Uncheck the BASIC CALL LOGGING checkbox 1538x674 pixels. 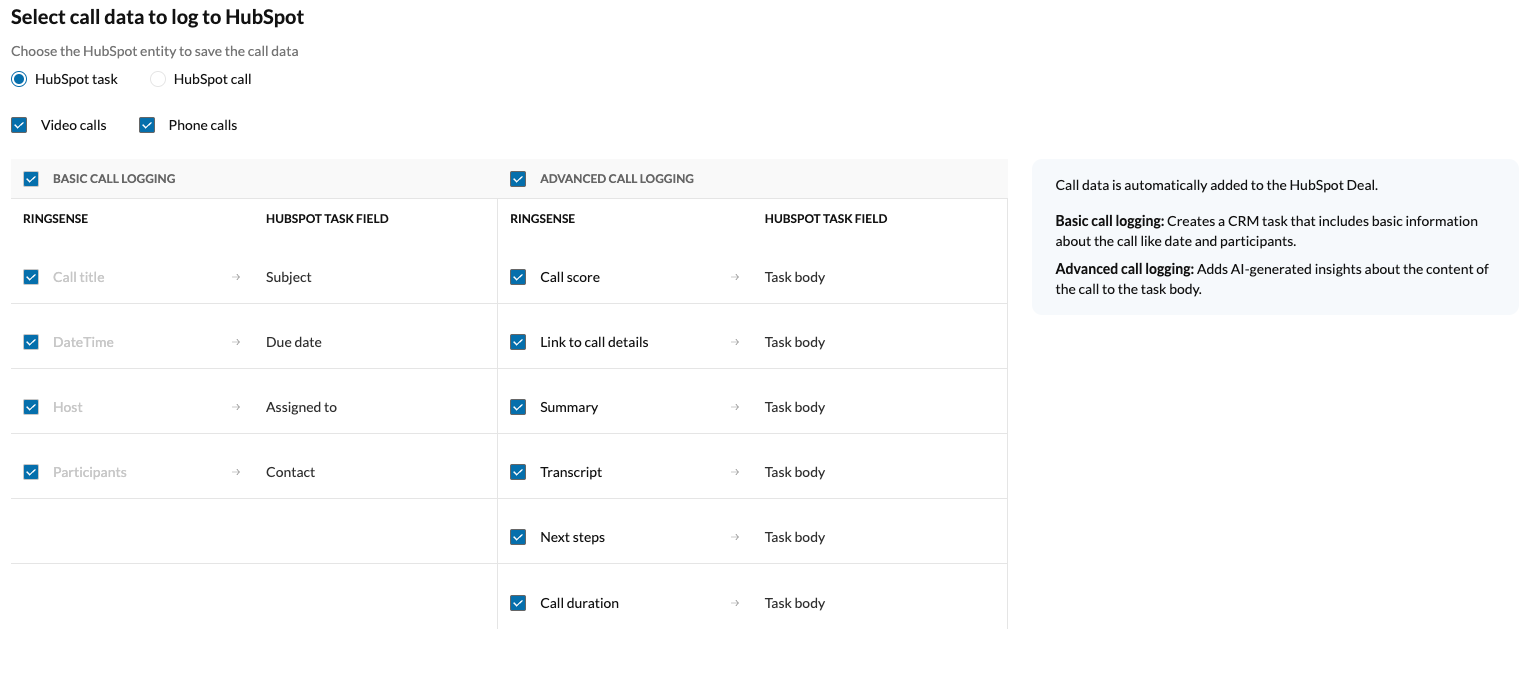(30, 178)
